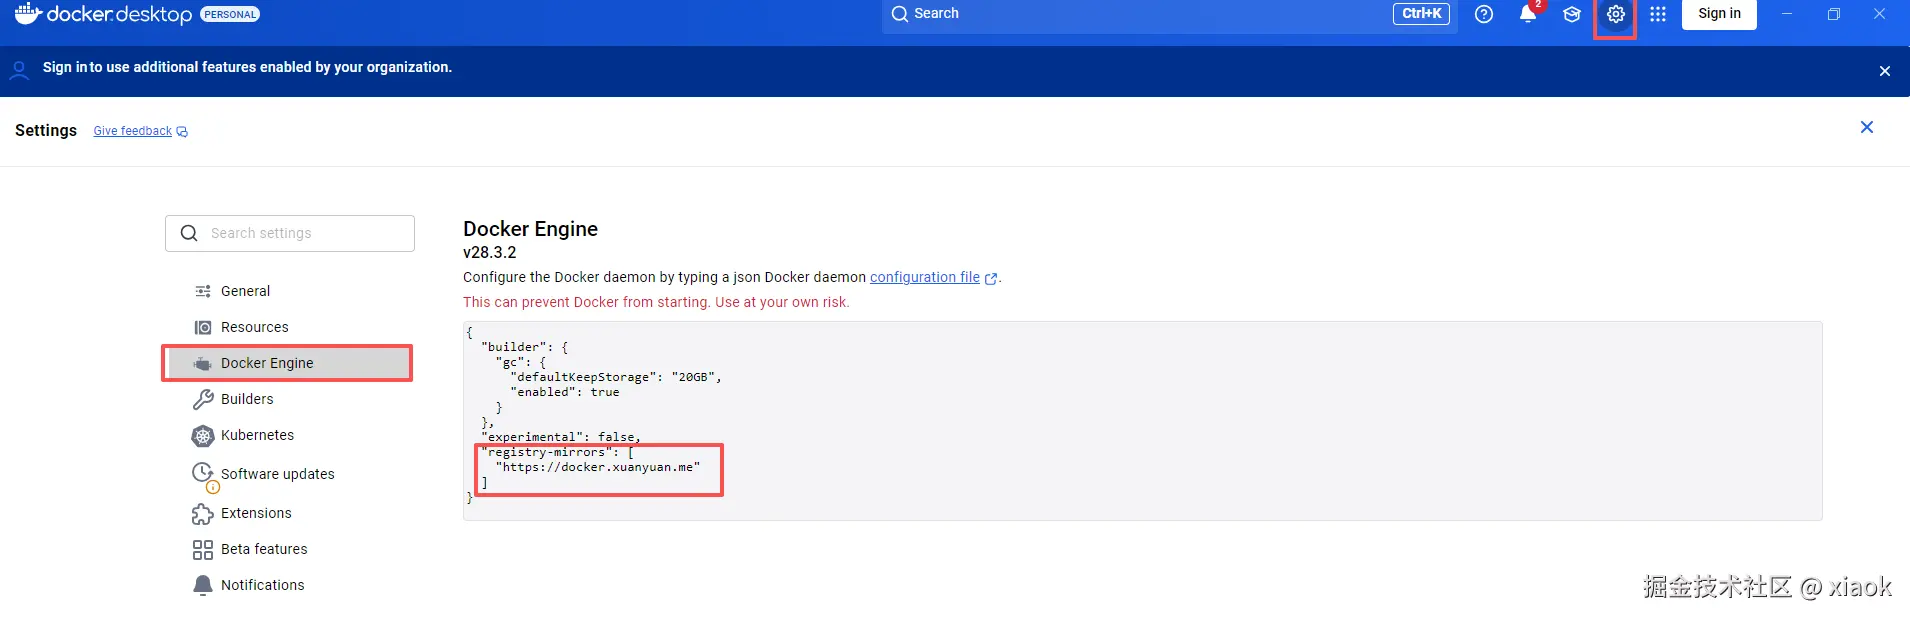Click the user icon in the sign-in banner
1910x619 pixels.
tap(19, 70)
